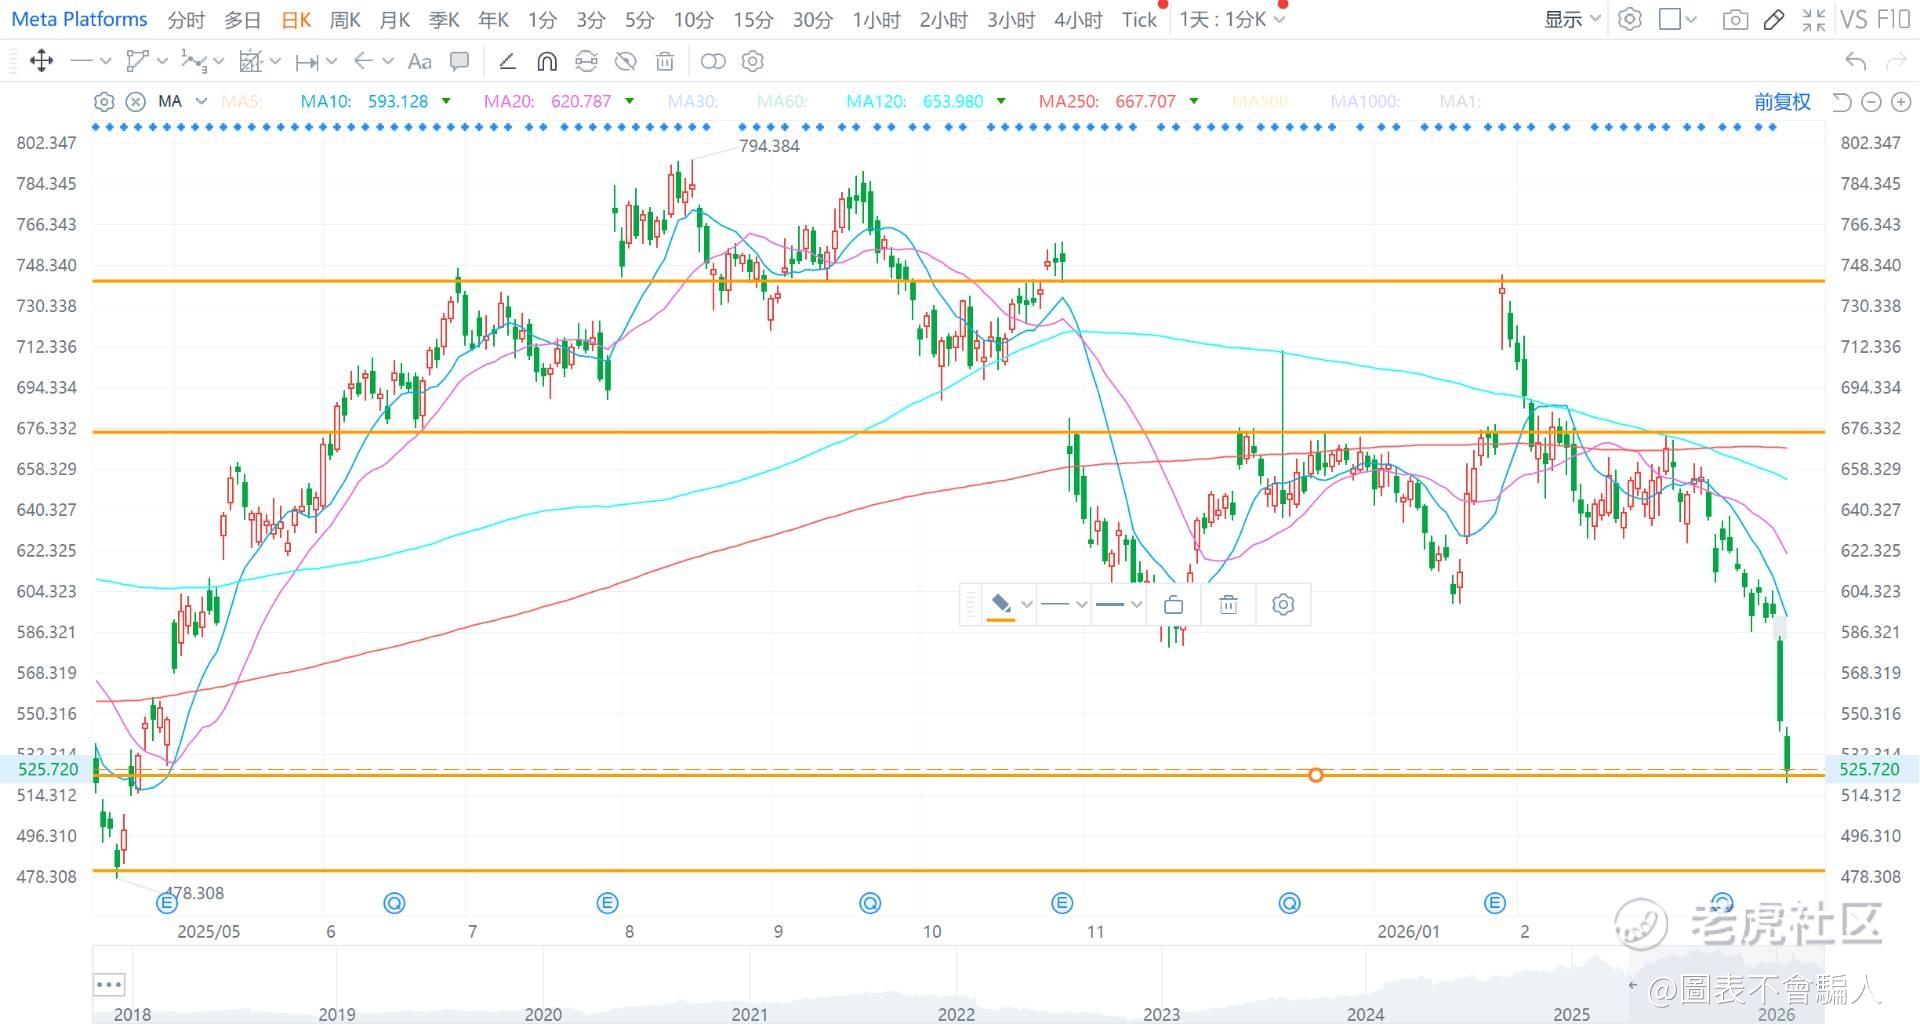Viewport: 1920px width, 1034px height.
Task: Switch to the 多日 multi-day tab
Action: click(242, 20)
